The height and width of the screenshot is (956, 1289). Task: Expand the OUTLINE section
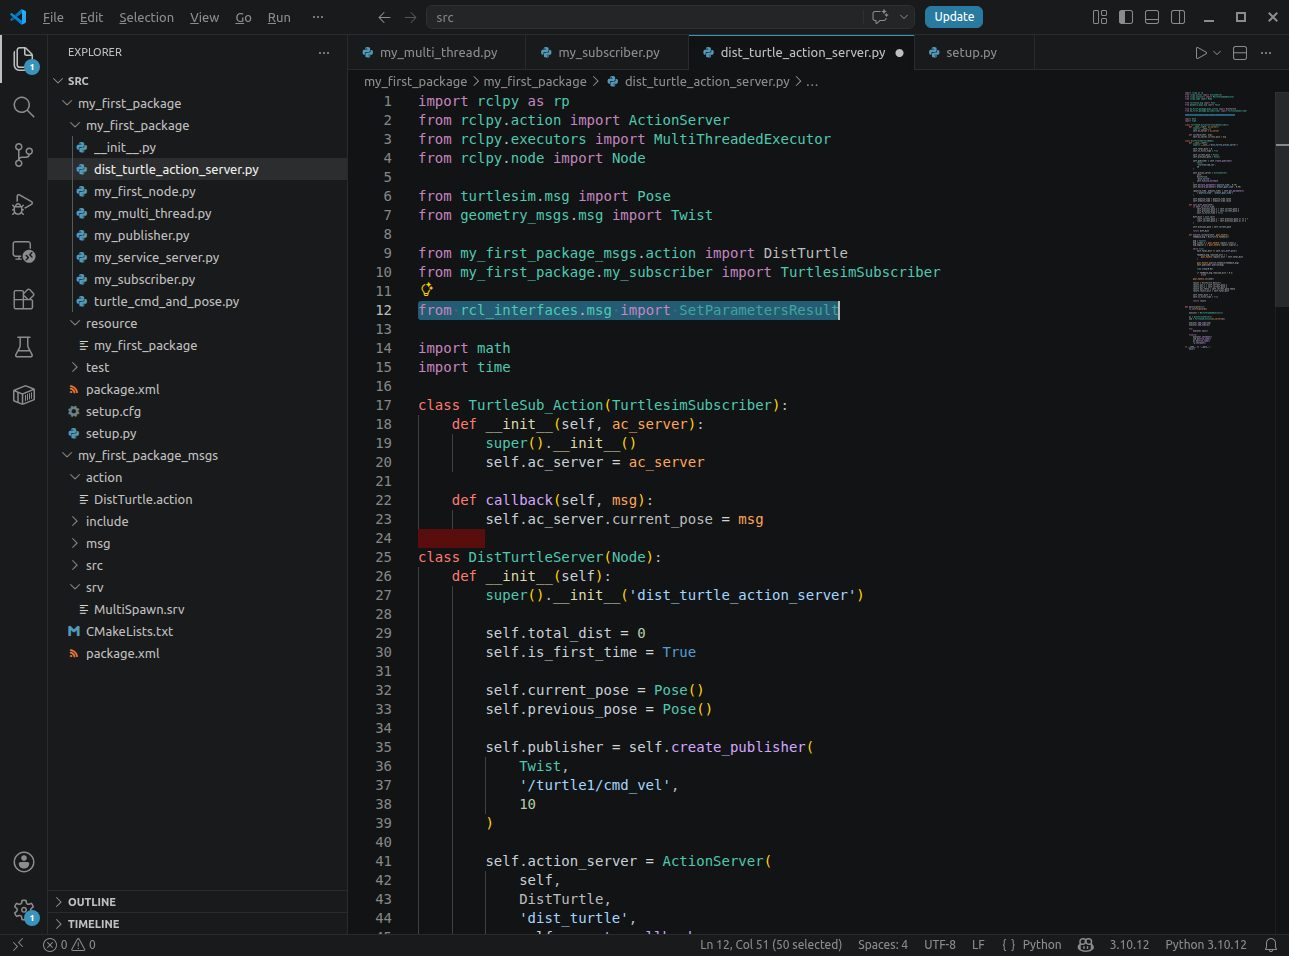[x=197, y=902]
